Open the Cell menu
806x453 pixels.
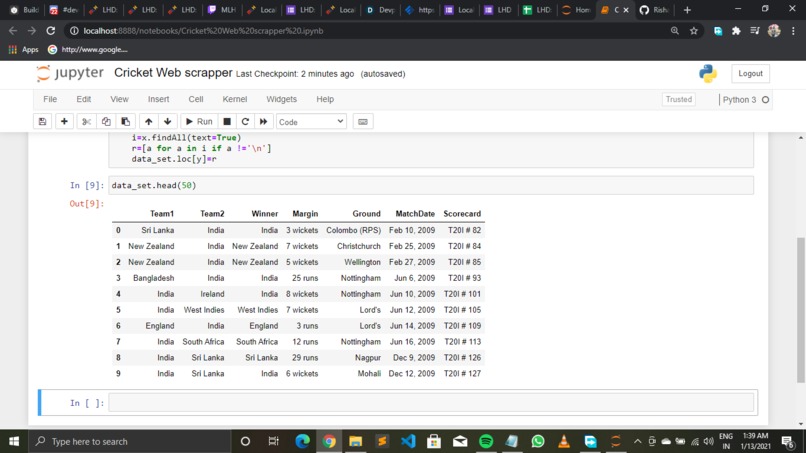(x=196, y=99)
